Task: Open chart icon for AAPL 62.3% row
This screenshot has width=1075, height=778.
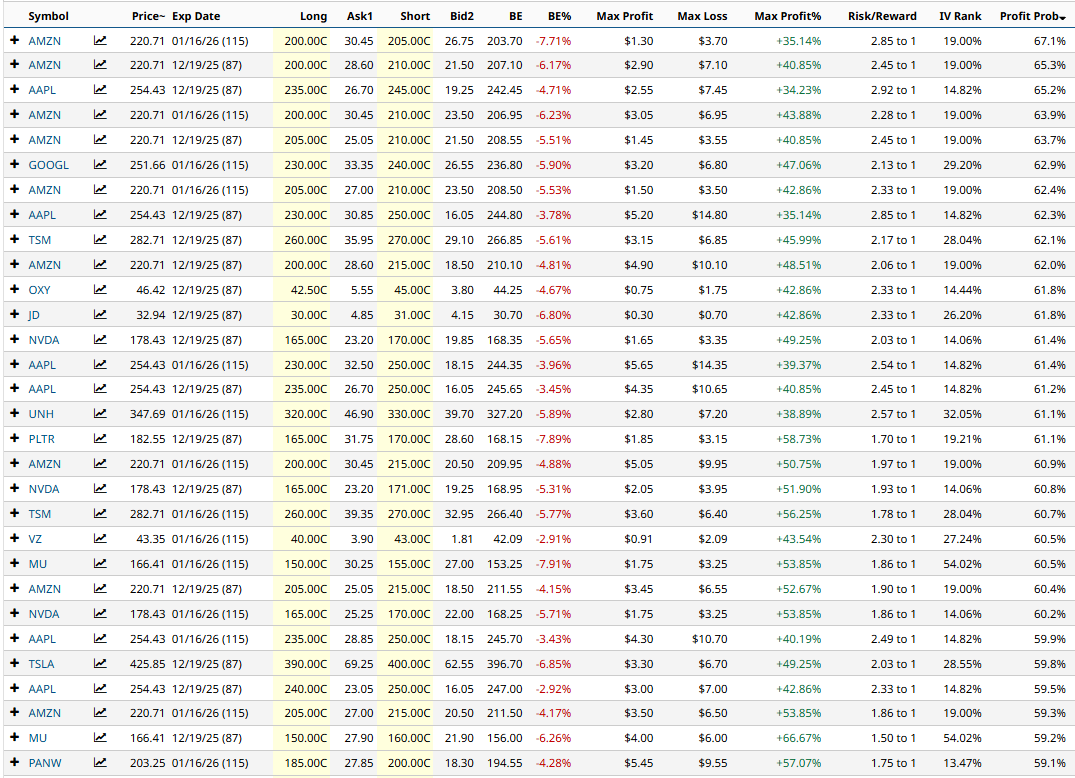Action: pos(100,215)
